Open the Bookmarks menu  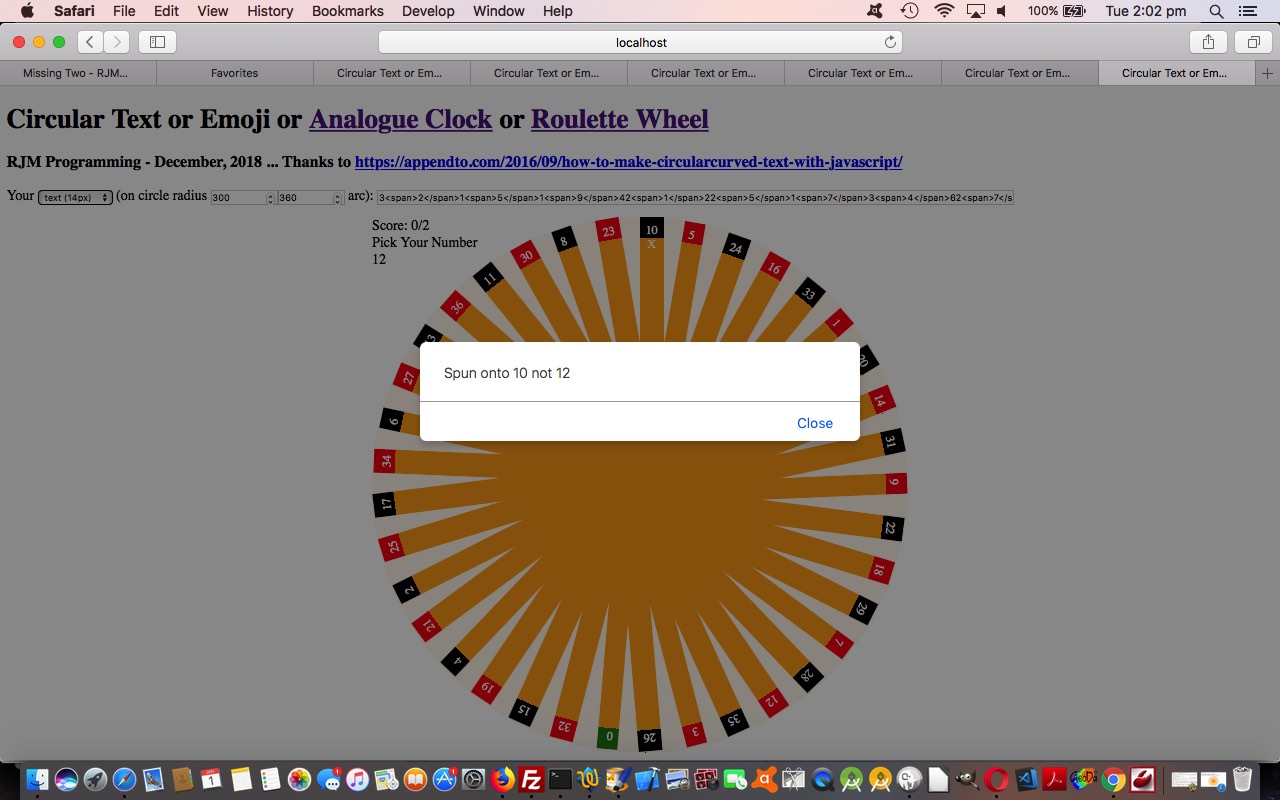348,11
